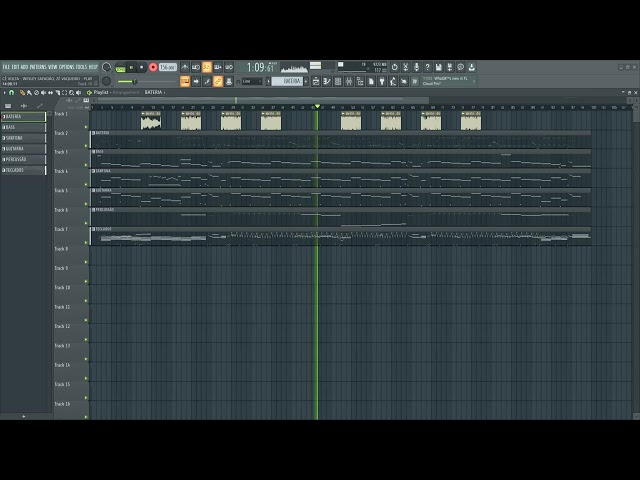Image resolution: width=640 pixels, height=480 pixels.
Task: Toggle the overdub/blend recording icon
Action: pyautogui.click(x=218, y=67)
